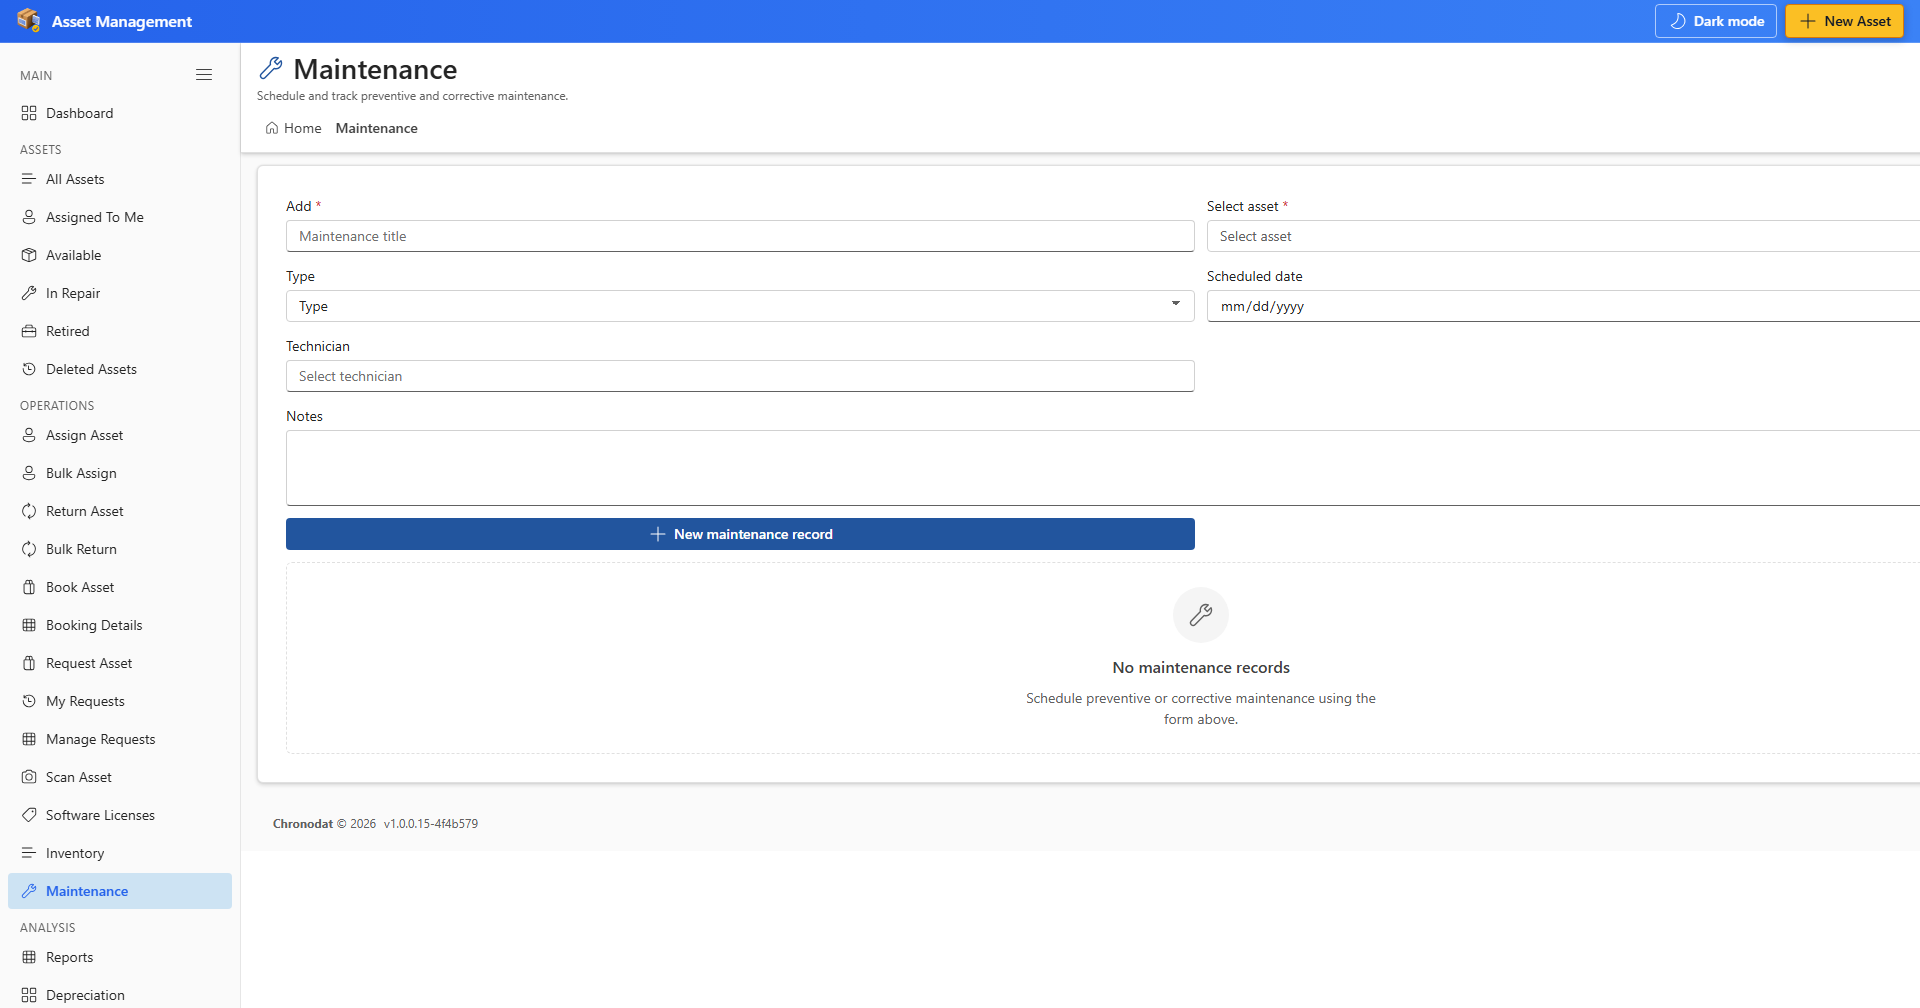Click the Notes text area
This screenshot has width=1920, height=1008.
point(1103,468)
